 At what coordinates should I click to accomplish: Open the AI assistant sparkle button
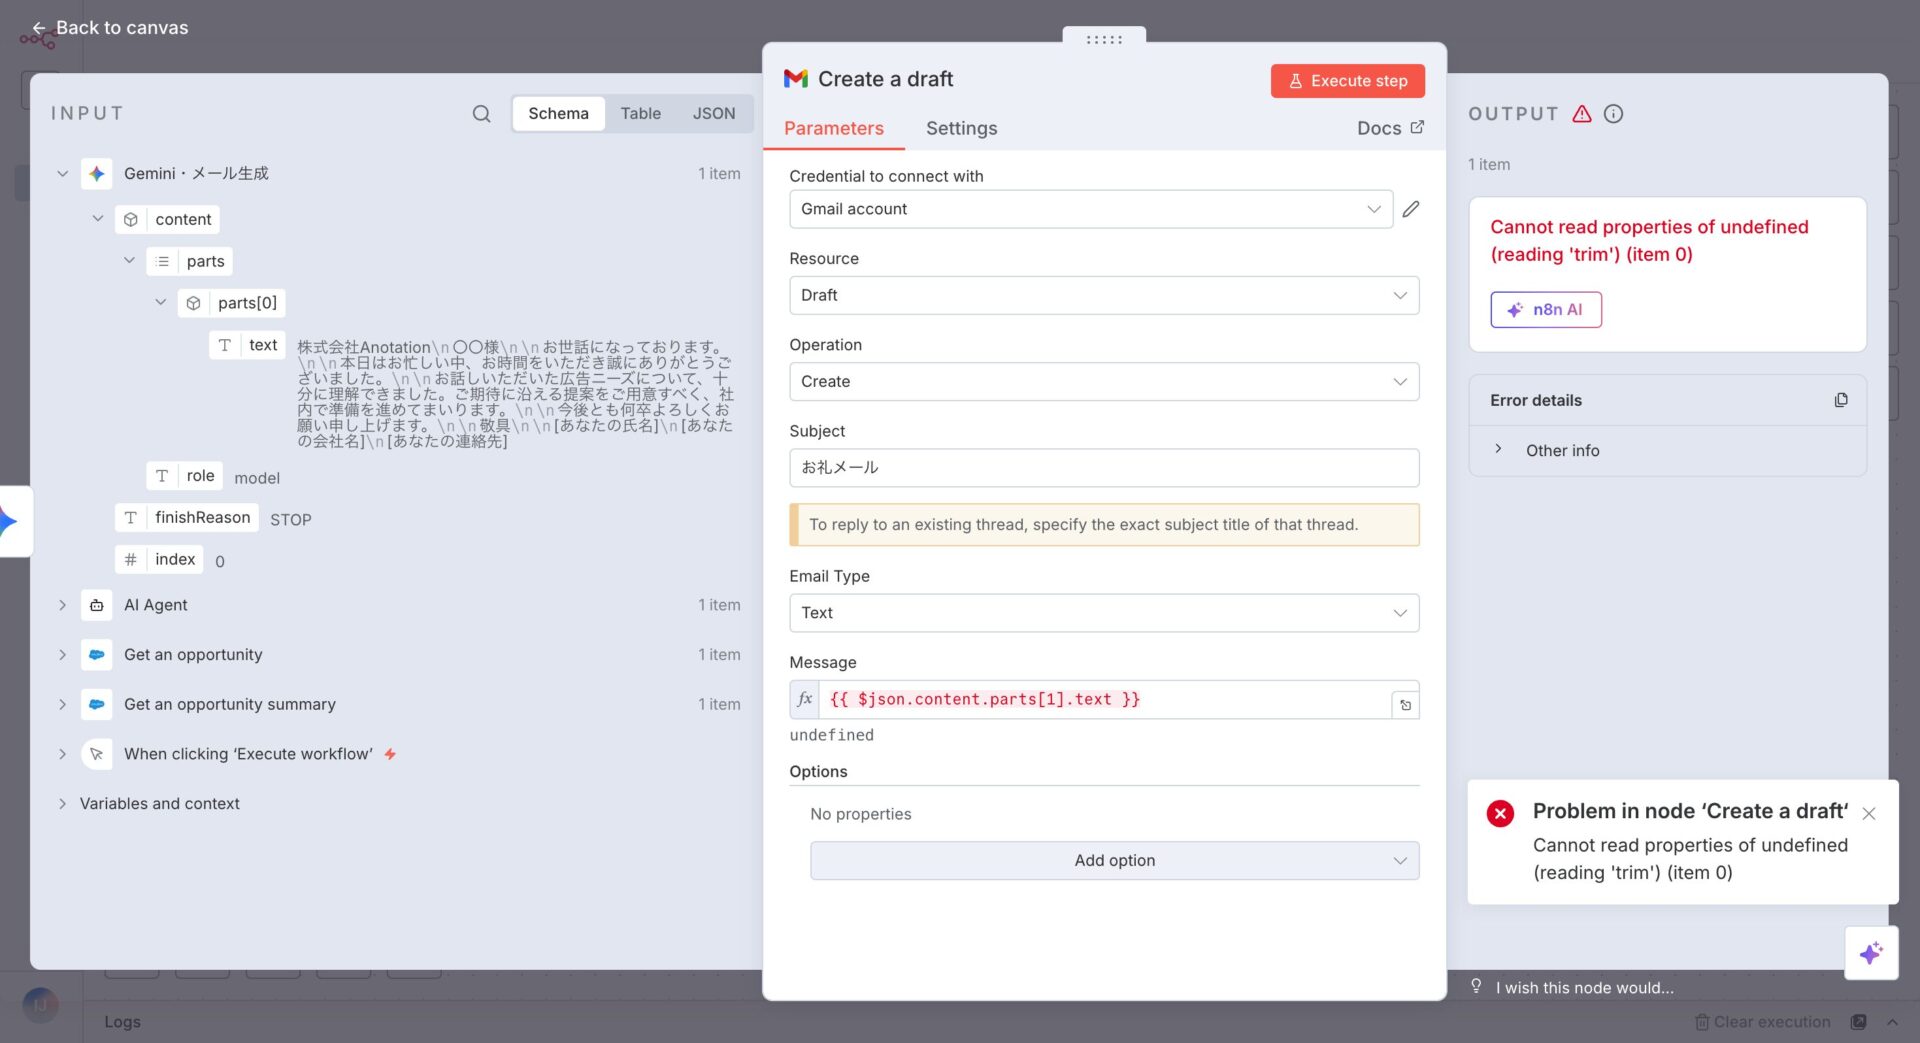tap(1870, 953)
